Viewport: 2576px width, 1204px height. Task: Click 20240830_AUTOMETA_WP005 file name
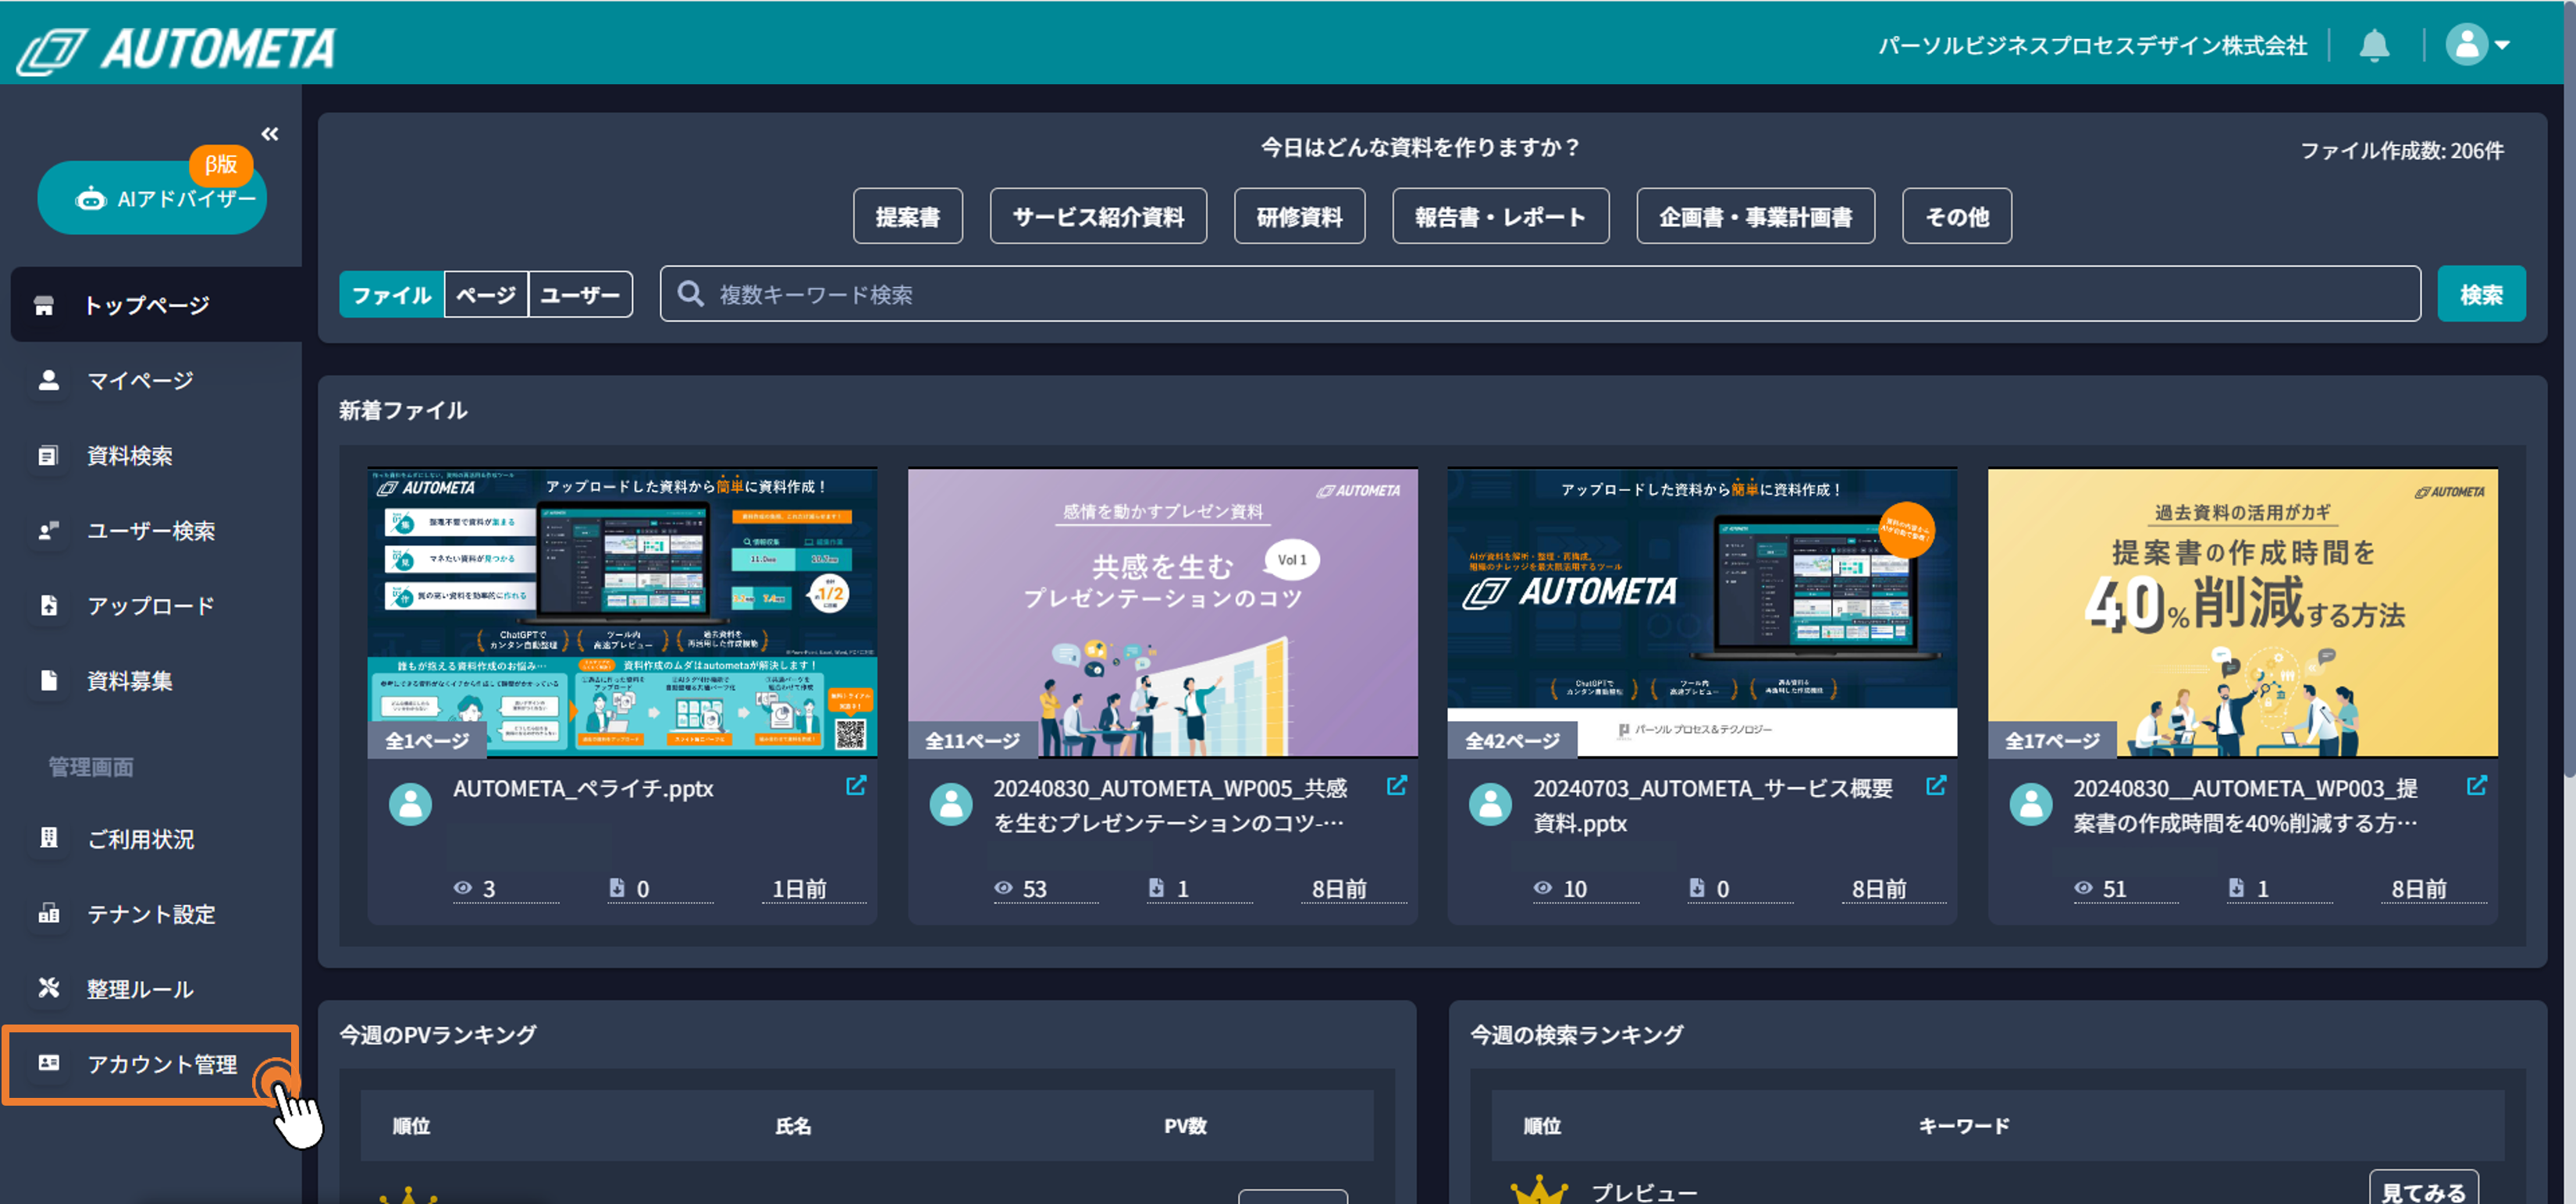[1171, 806]
